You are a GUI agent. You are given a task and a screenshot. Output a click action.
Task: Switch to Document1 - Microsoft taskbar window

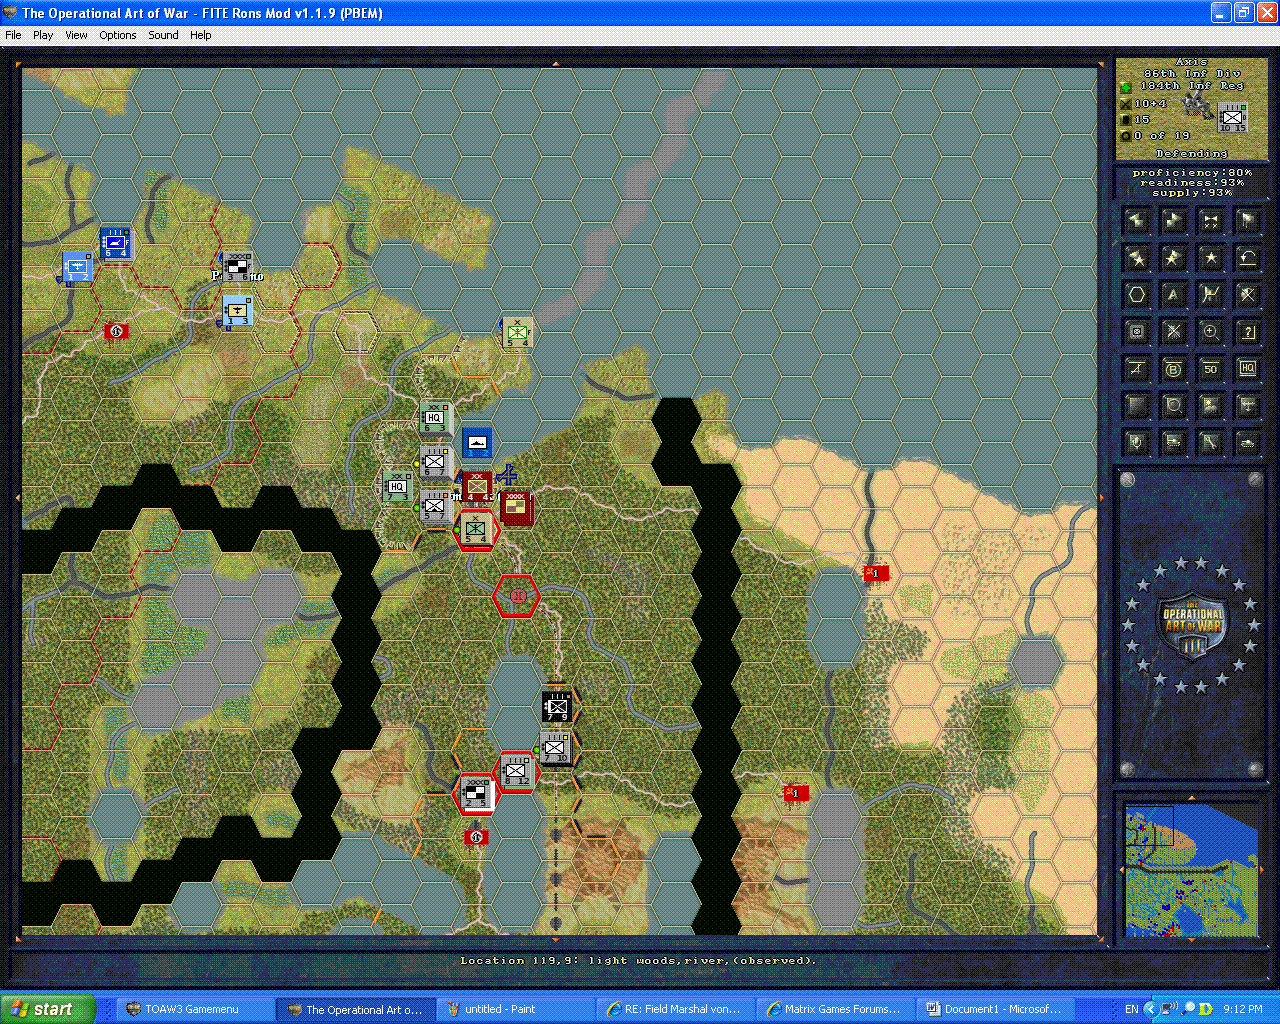point(994,1009)
